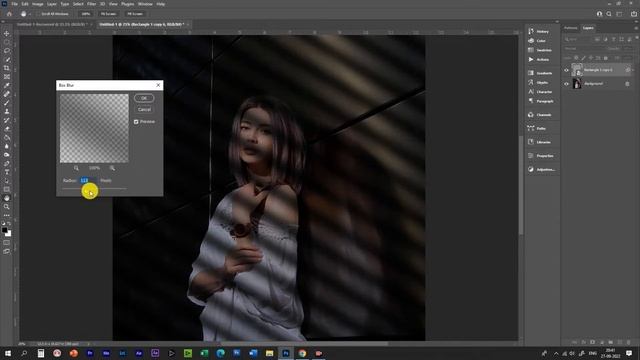Select the Hand tool
Viewport: 640px width, 360px height.
pyautogui.click(x=7, y=198)
